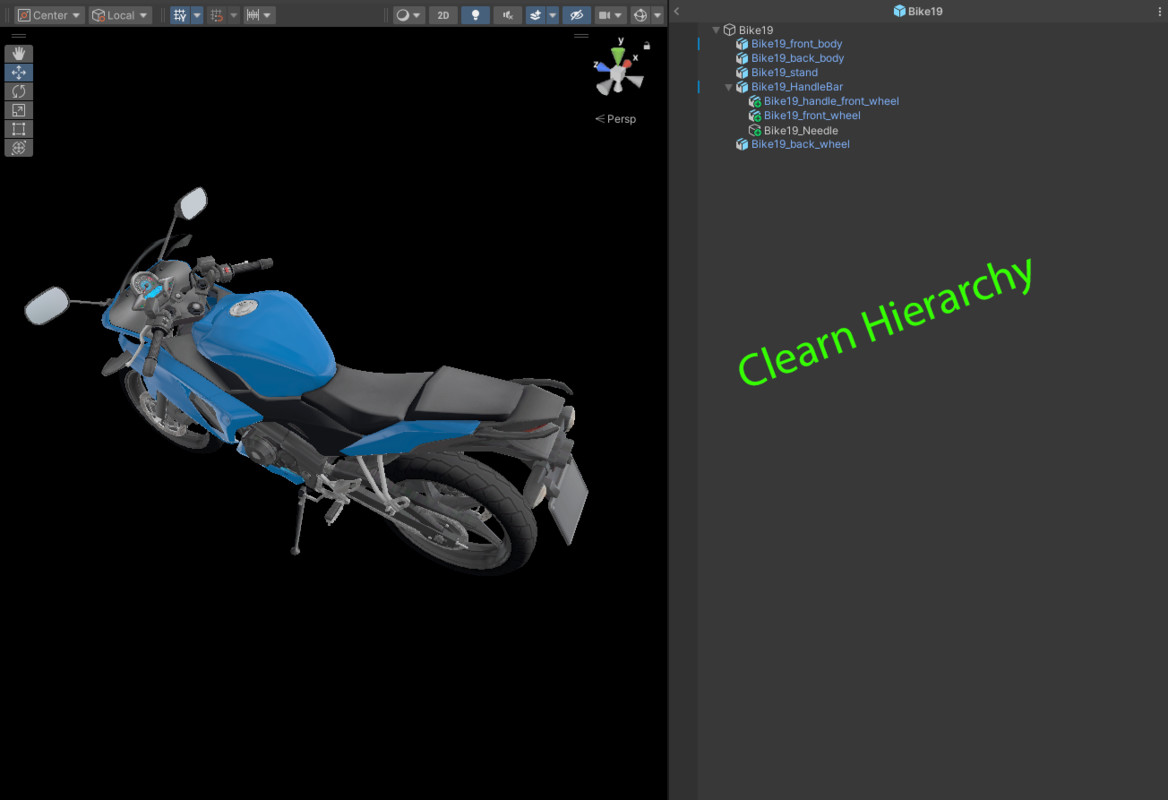Select Bike19_stand in the hierarchy
Screen dimensions: 1168x800
[x=785, y=72]
